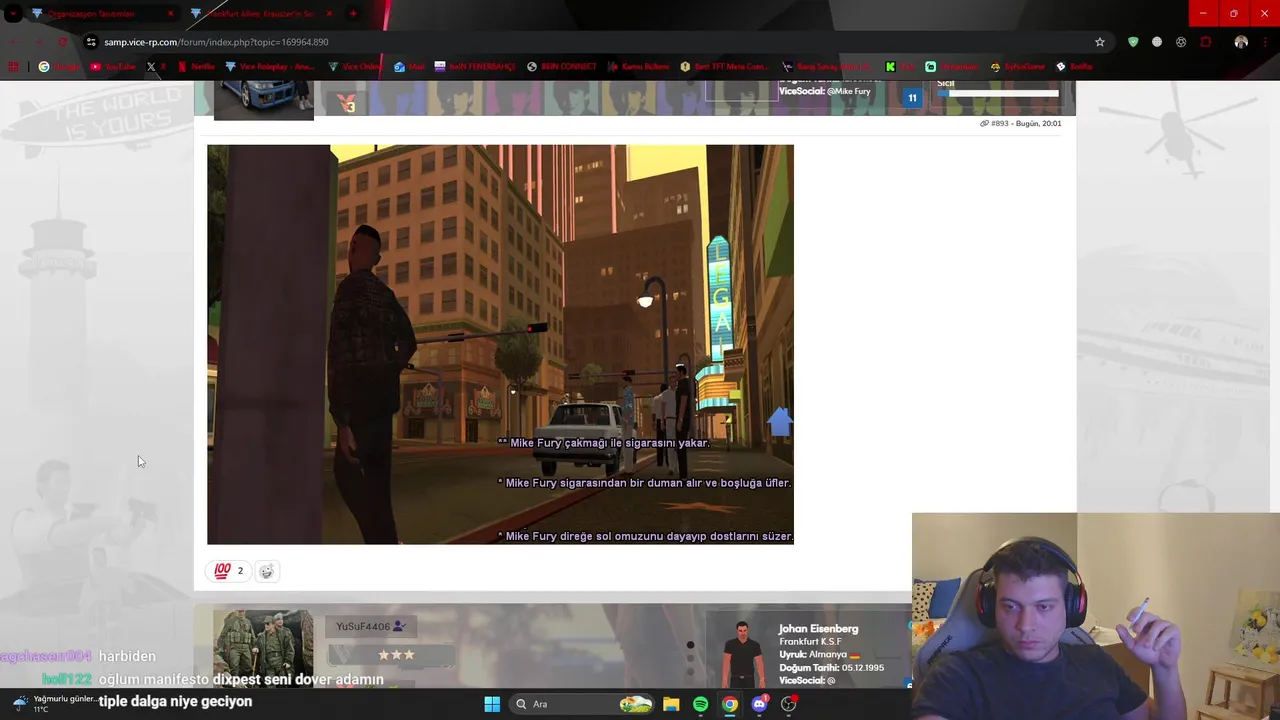The height and width of the screenshot is (720, 1280).
Task: Open a new browser tab
Action: coord(353,14)
